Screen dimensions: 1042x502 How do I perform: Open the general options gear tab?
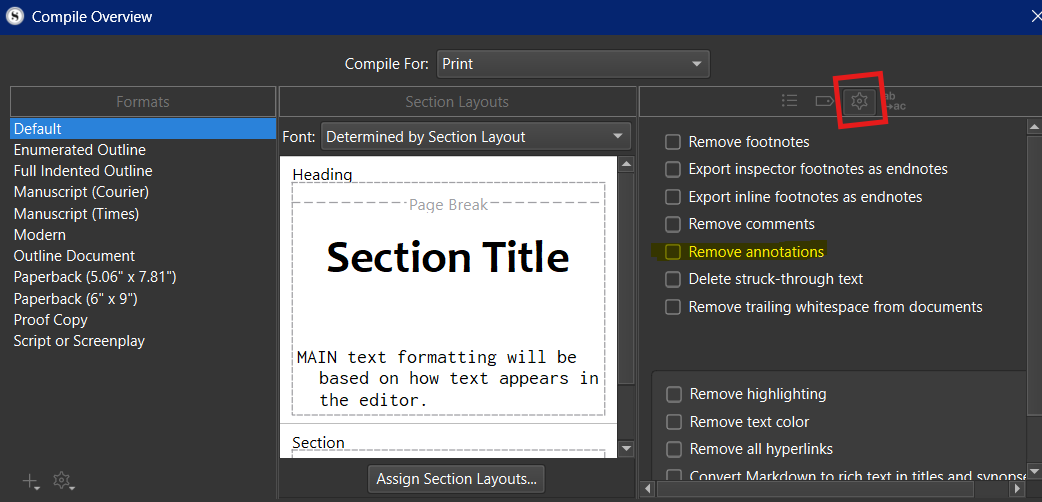point(859,101)
